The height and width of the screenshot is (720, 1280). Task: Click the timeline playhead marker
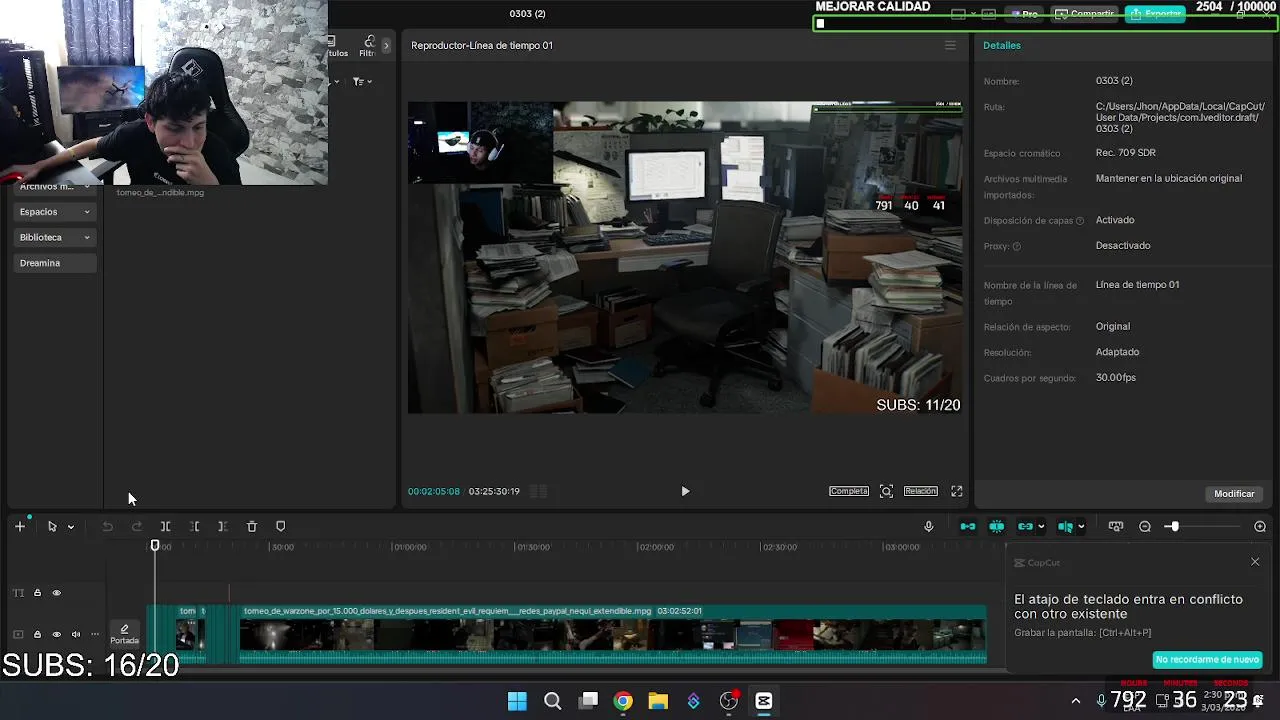pos(155,546)
